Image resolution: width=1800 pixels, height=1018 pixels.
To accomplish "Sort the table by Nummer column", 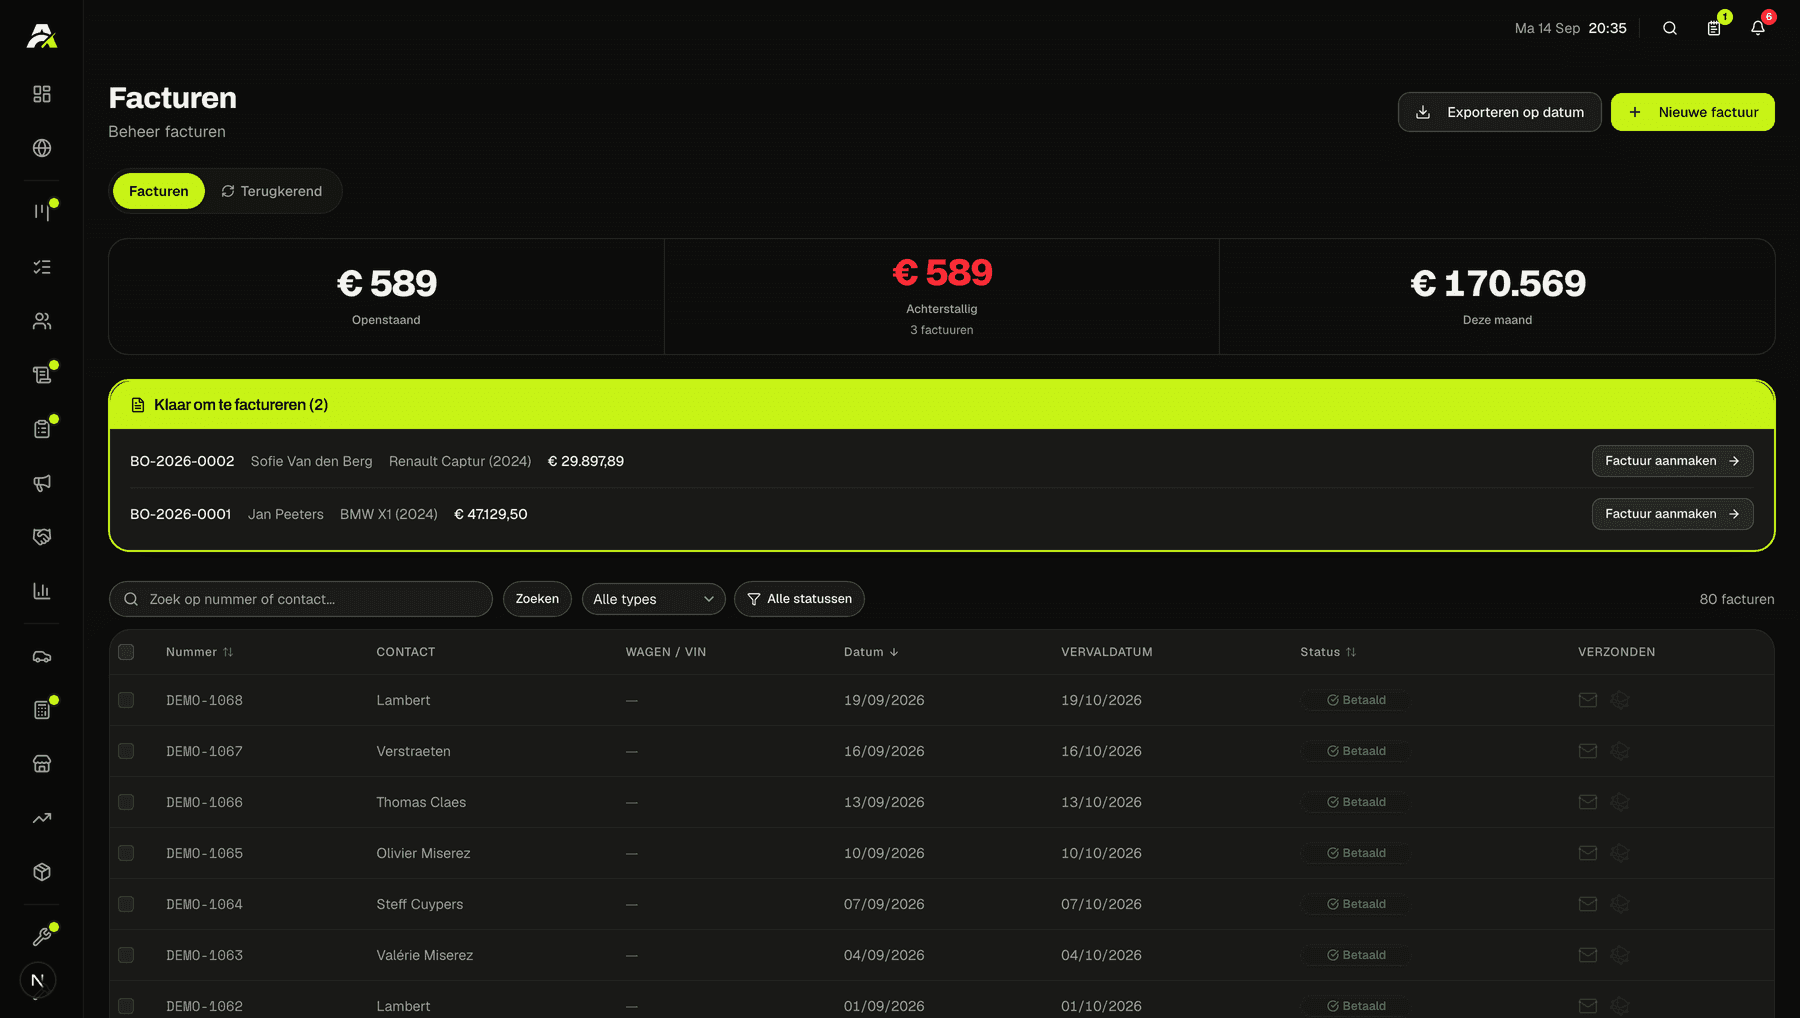I will [199, 652].
